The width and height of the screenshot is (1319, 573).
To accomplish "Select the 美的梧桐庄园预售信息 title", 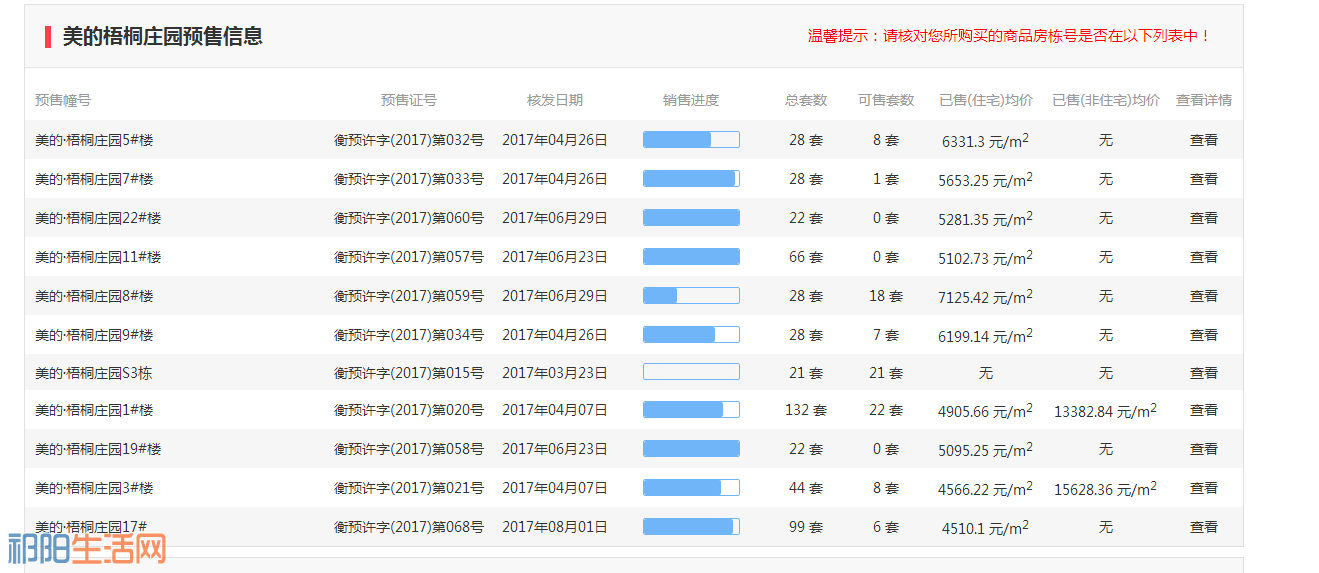I will click(163, 36).
